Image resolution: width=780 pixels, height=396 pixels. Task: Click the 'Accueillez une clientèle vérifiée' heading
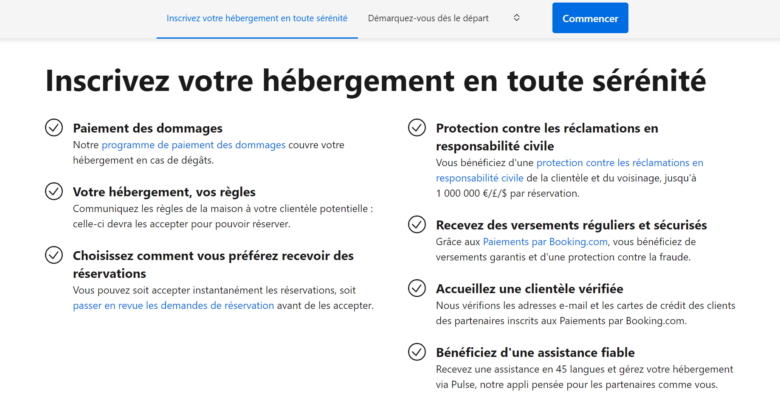tap(529, 289)
